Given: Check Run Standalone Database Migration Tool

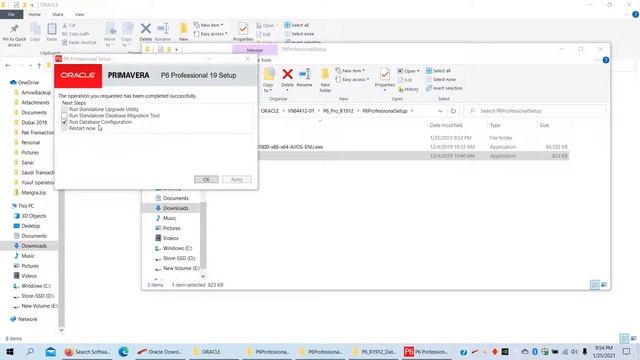Looking at the screenshot, I should coord(64,116).
